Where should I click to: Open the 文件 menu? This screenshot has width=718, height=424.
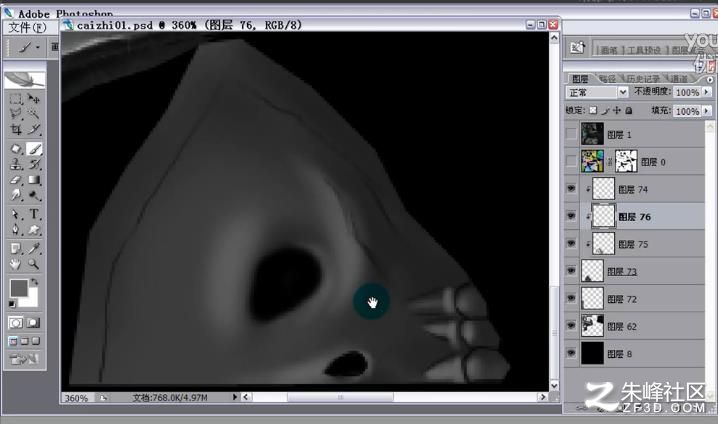point(27,28)
